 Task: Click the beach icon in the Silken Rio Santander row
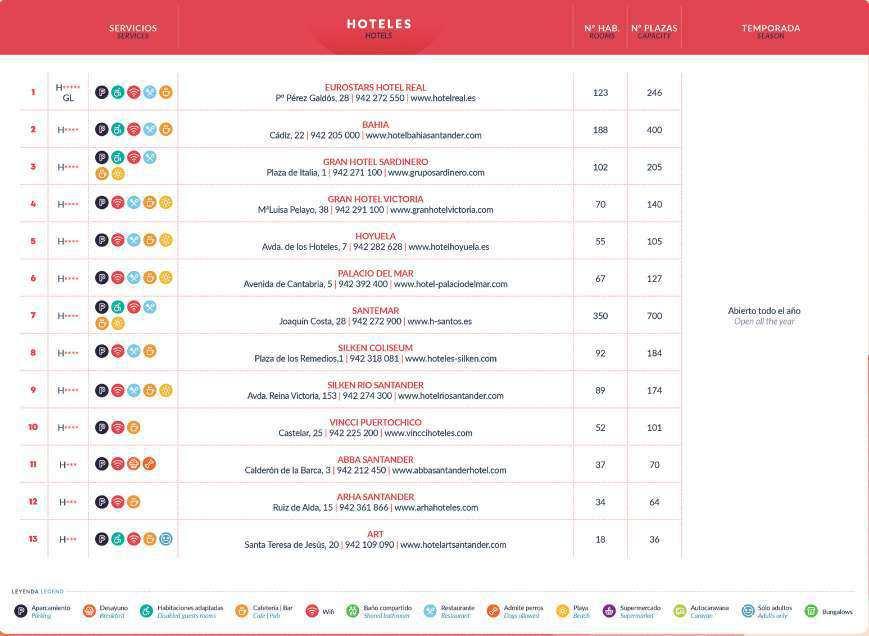pyautogui.click(x=166, y=391)
